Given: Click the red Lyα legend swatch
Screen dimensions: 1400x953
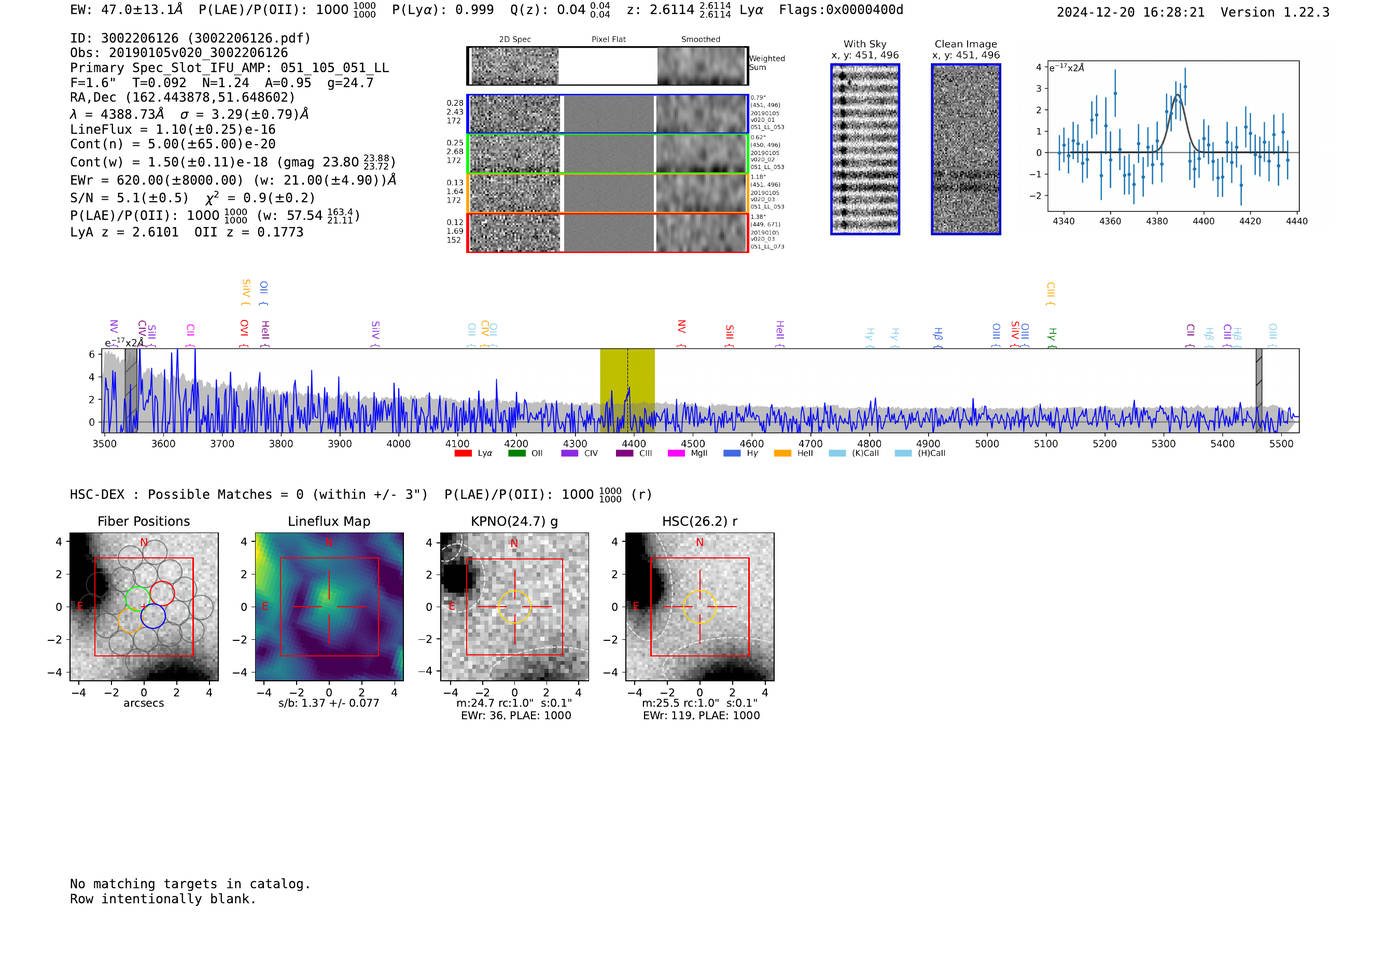Looking at the screenshot, I should (462, 453).
